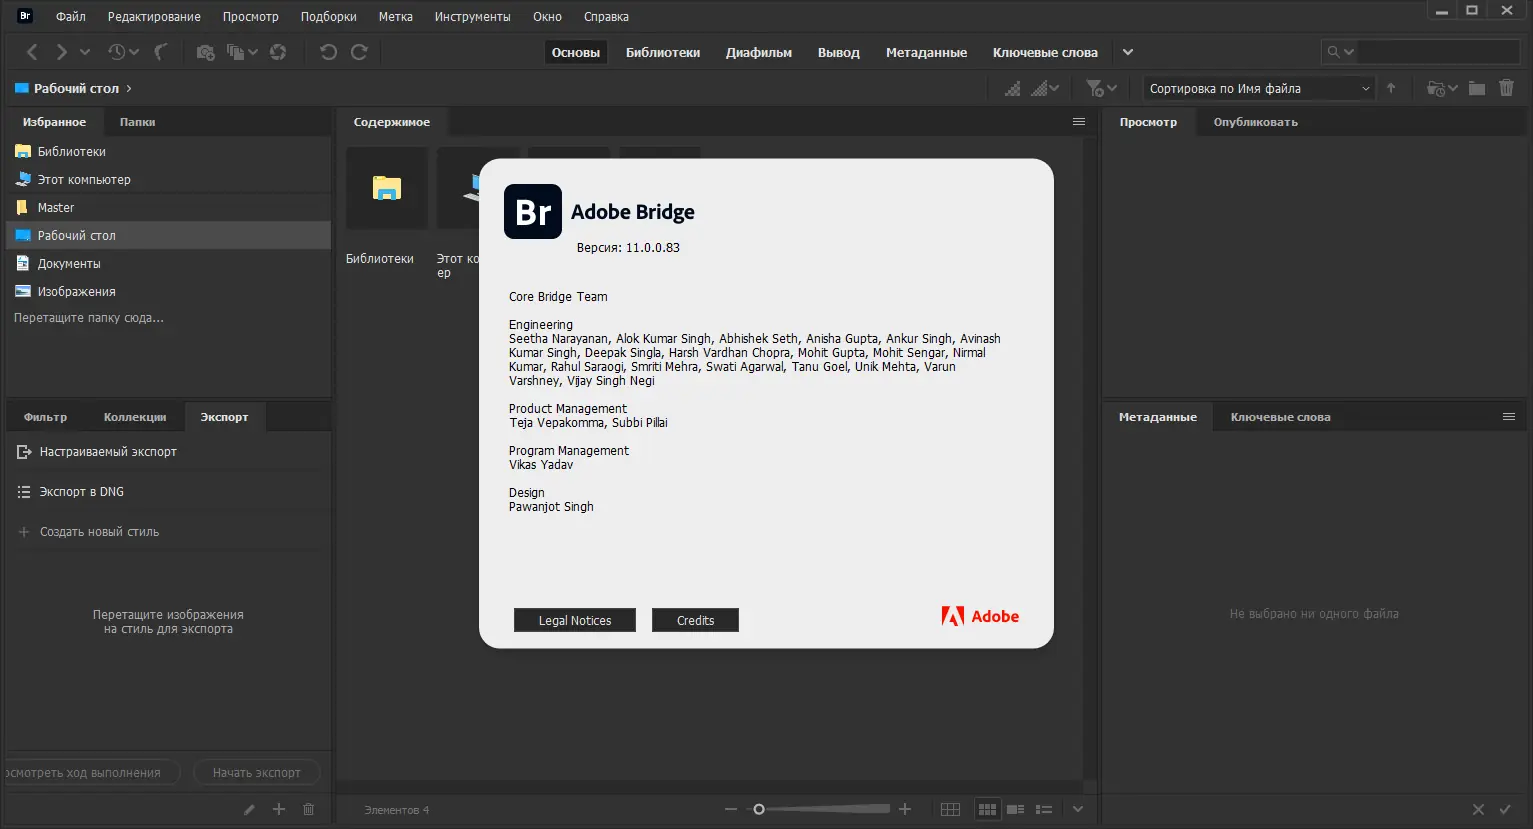Screen dimensions: 1533x829
Task: Open the Содержимое panel menu icon
Action: (1079, 122)
